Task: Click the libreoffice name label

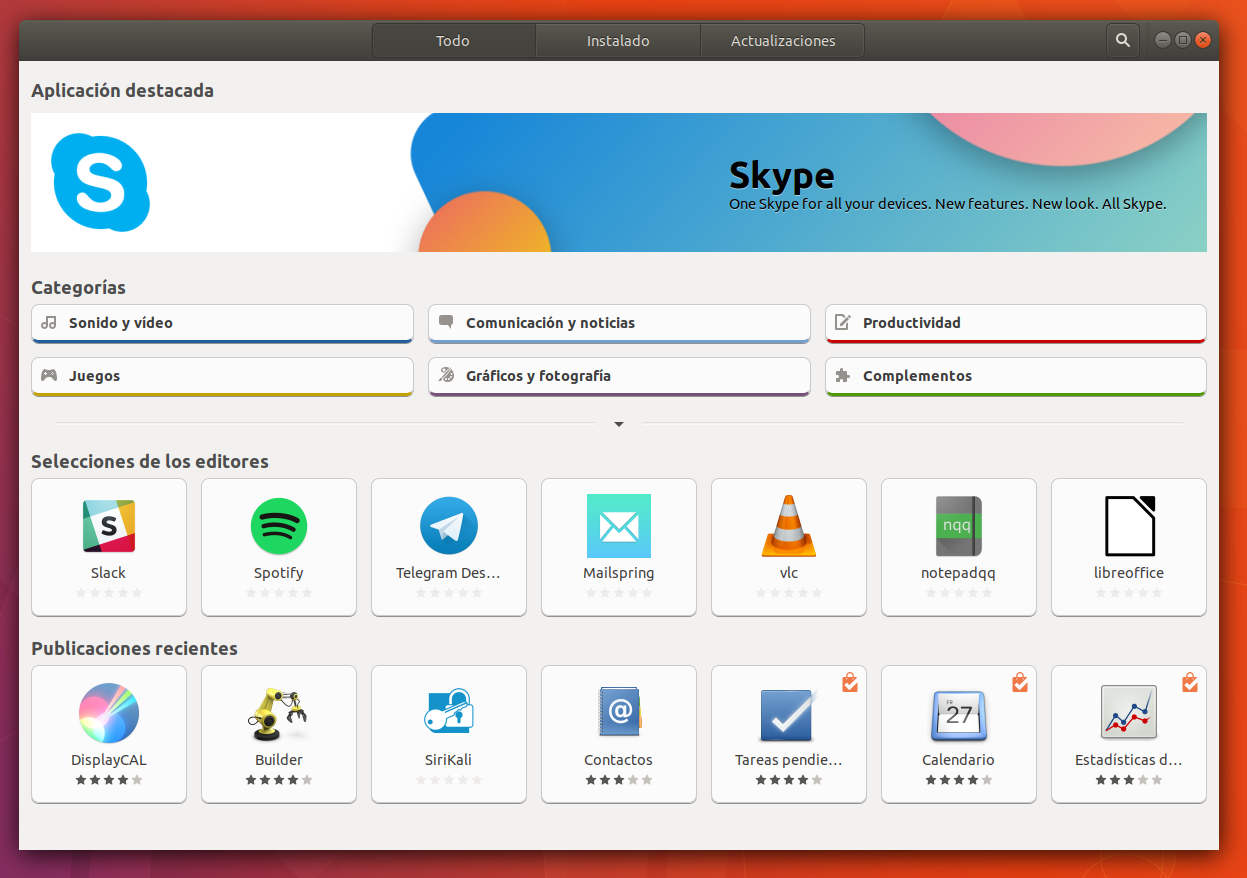Action: [1129, 573]
